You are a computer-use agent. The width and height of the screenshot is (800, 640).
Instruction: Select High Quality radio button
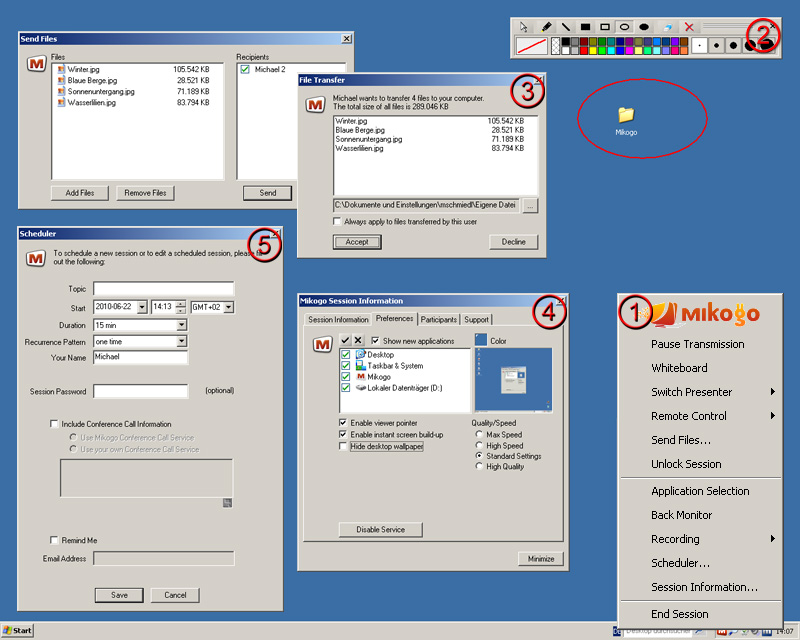point(479,466)
